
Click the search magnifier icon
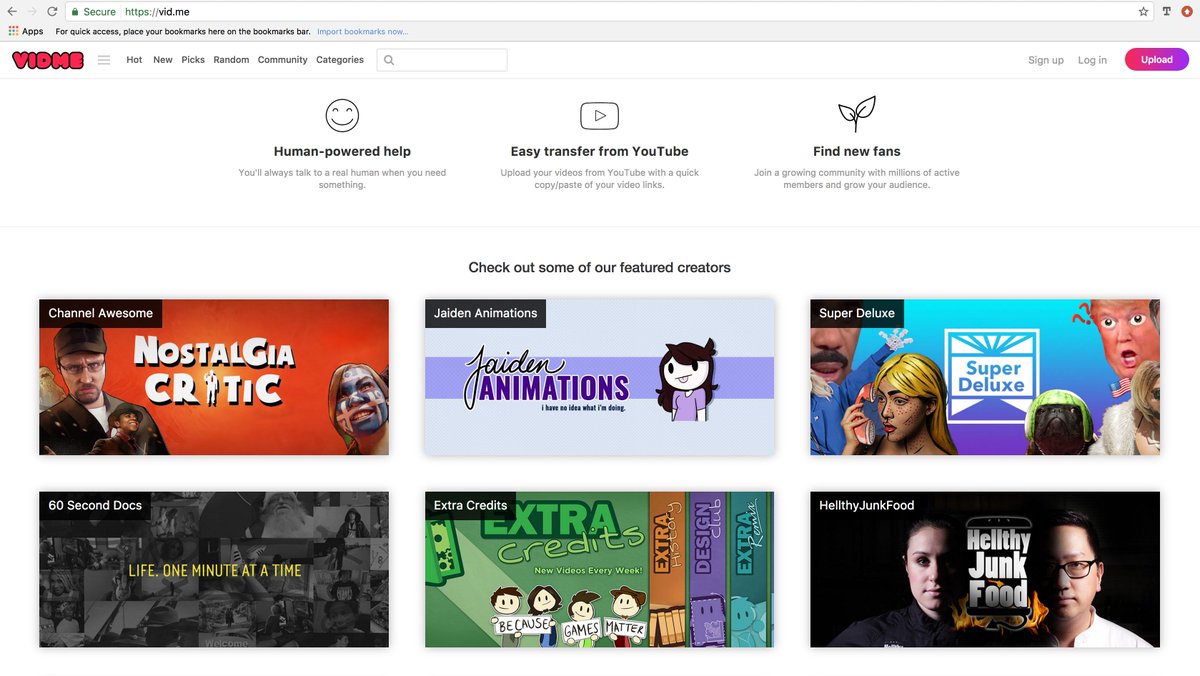pos(389,60)
